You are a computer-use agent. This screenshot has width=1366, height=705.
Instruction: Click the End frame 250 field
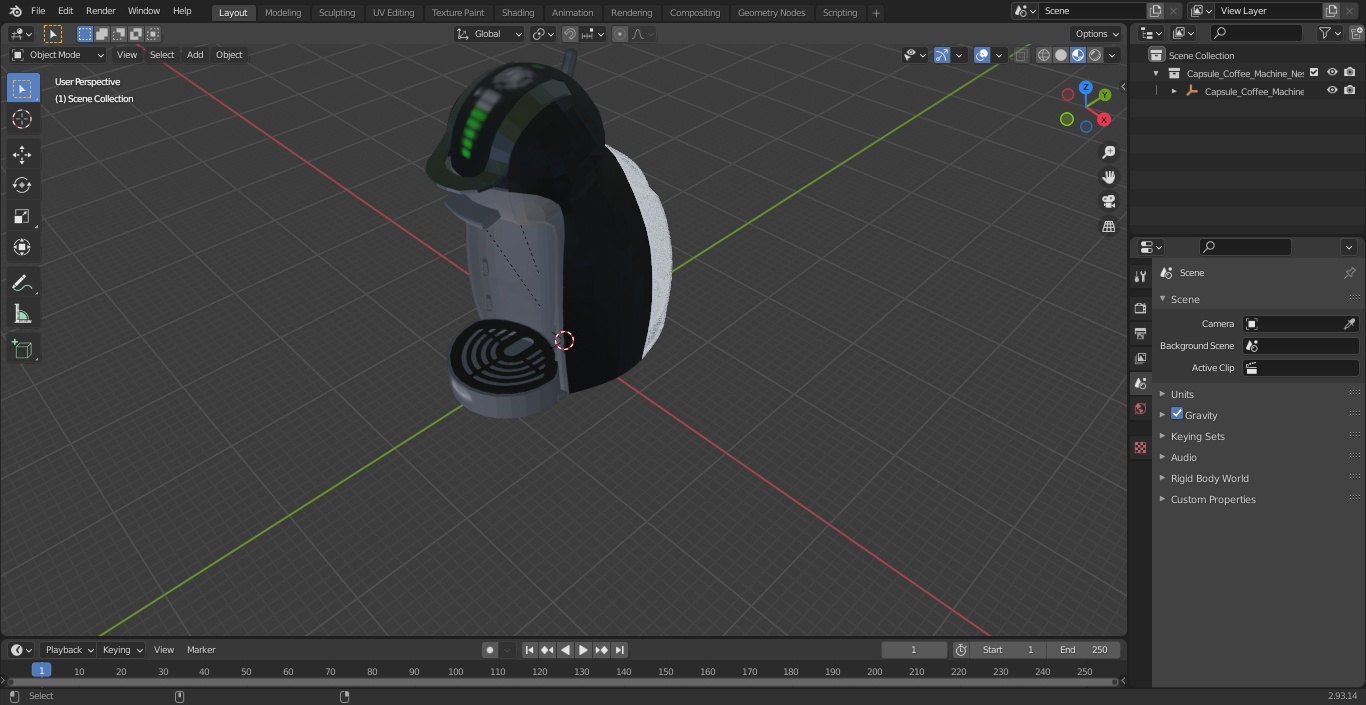tap(1084, 650)
